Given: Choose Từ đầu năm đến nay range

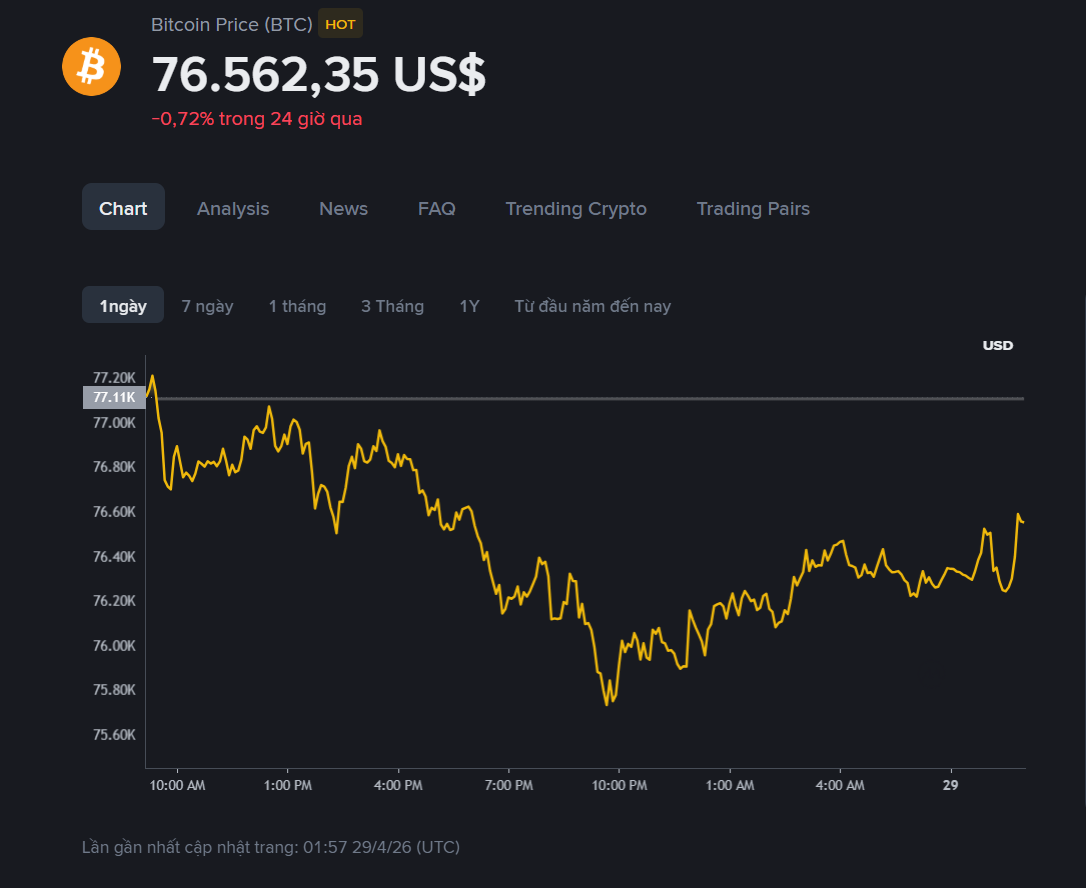Looking at the screenshot, I should point(592,306).
